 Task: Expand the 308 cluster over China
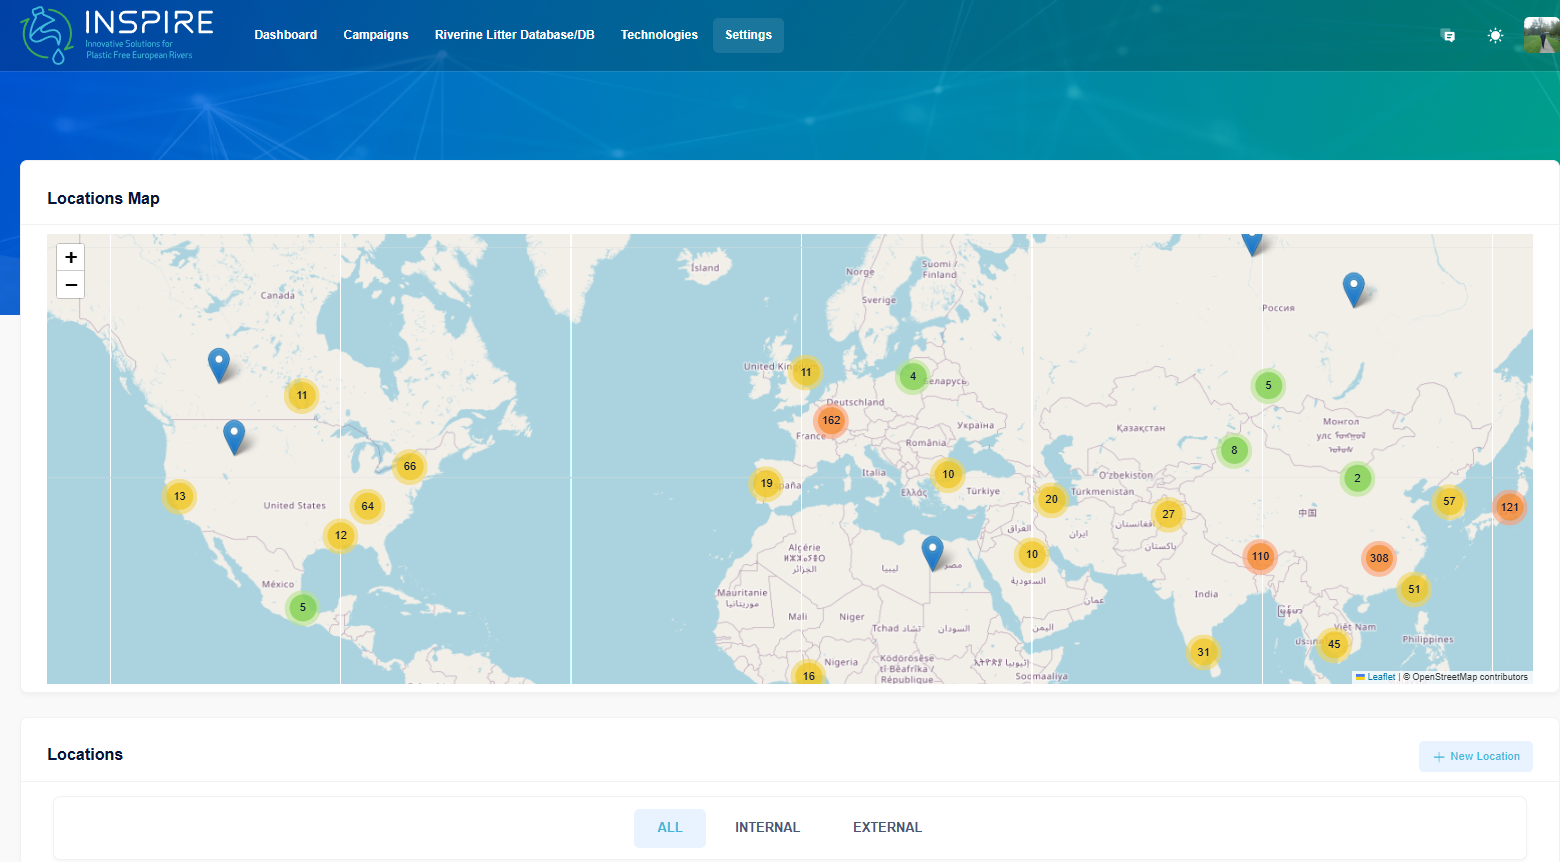point(1379,558)
